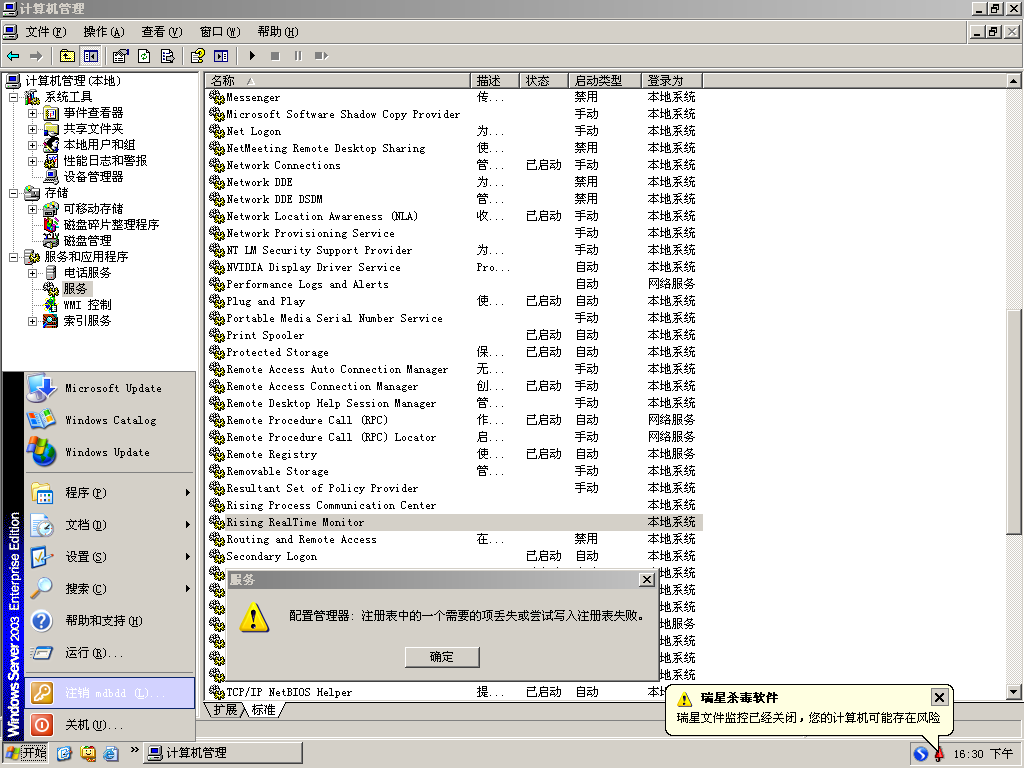Image resolution: width=1024 pixels, height=768 pixels.
Task: Open 设置(S) submenu in Start menu
Action: (x=110, y=556)
